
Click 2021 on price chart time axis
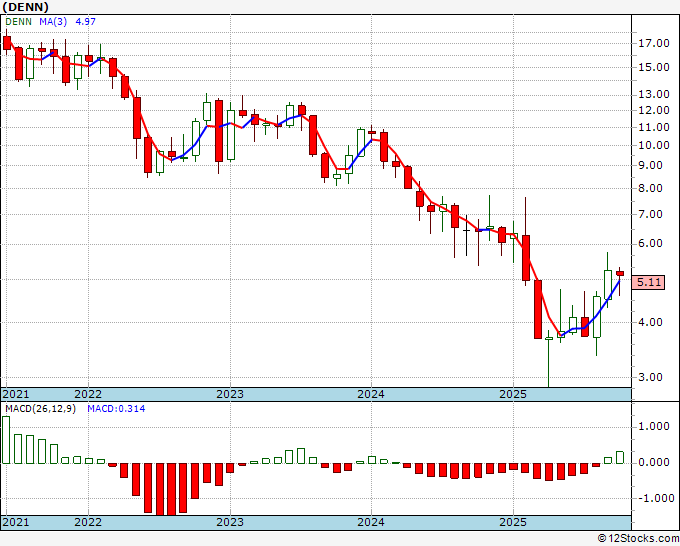[16, 394]
